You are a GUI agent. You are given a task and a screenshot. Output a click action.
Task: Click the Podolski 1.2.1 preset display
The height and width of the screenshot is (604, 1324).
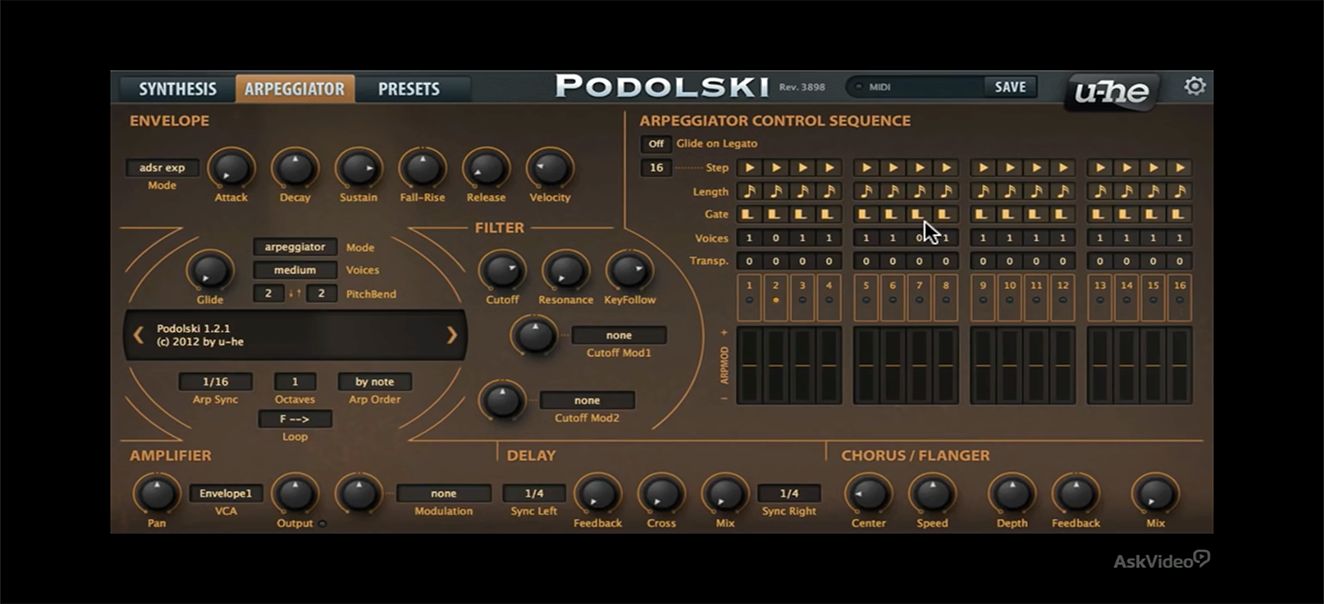point(295,335)
